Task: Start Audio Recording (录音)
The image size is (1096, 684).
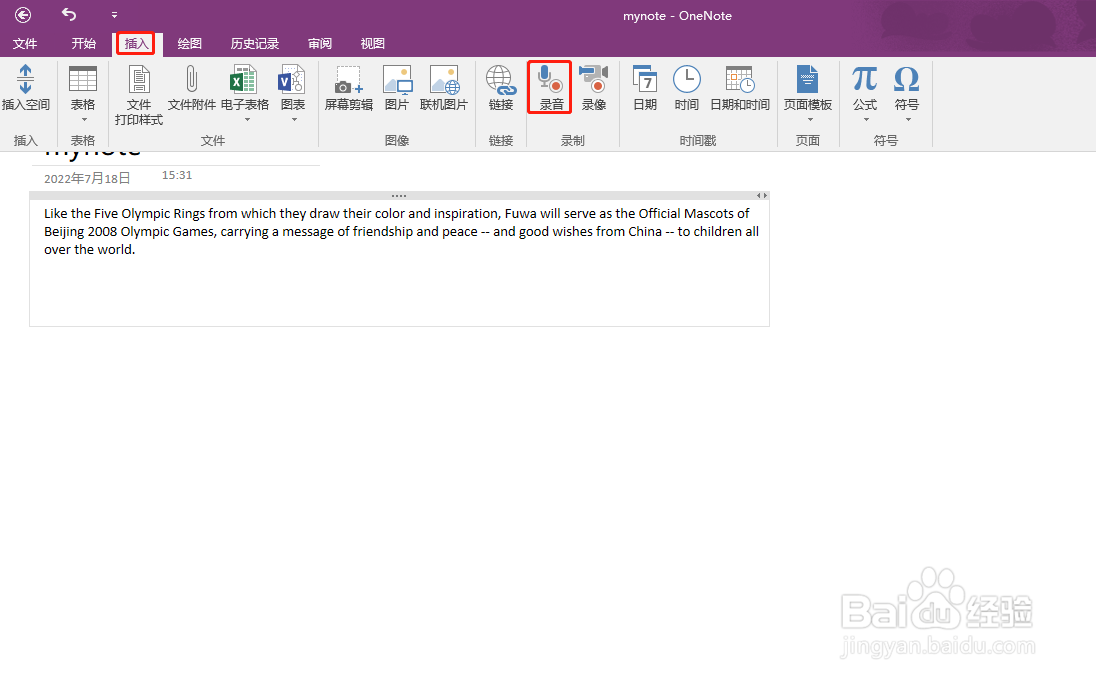Action: [x=550, y=87]
